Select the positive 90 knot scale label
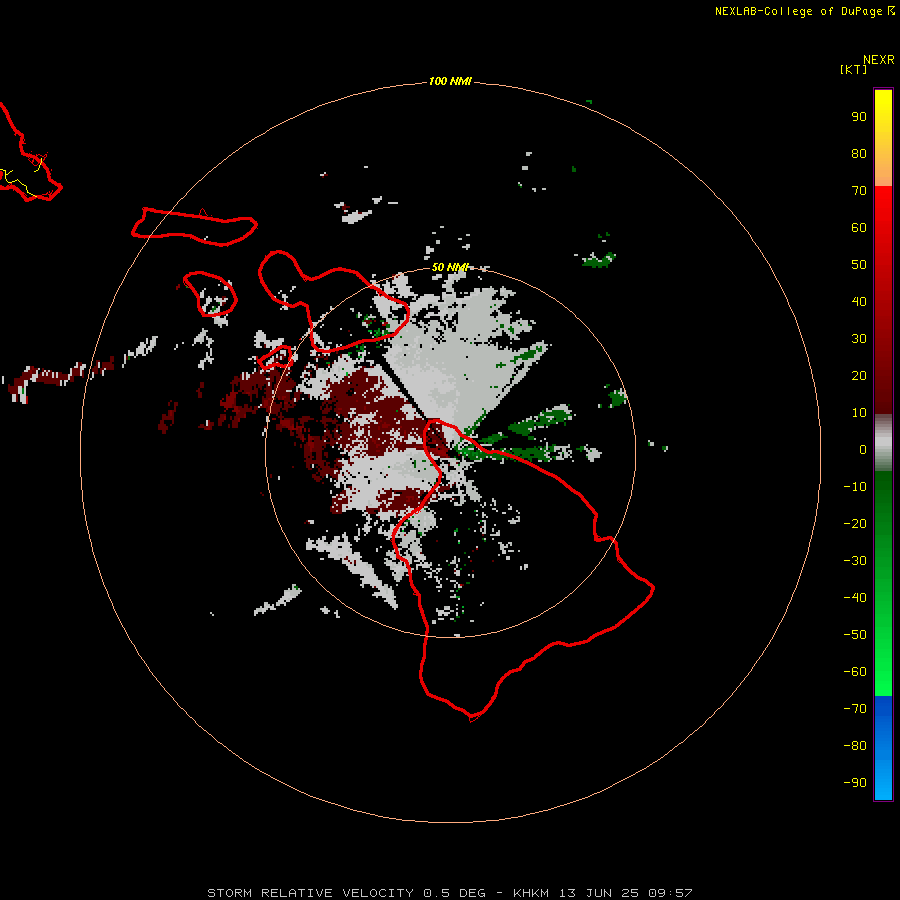This screenshot has height=900, width=900. (x=859, y=117)
